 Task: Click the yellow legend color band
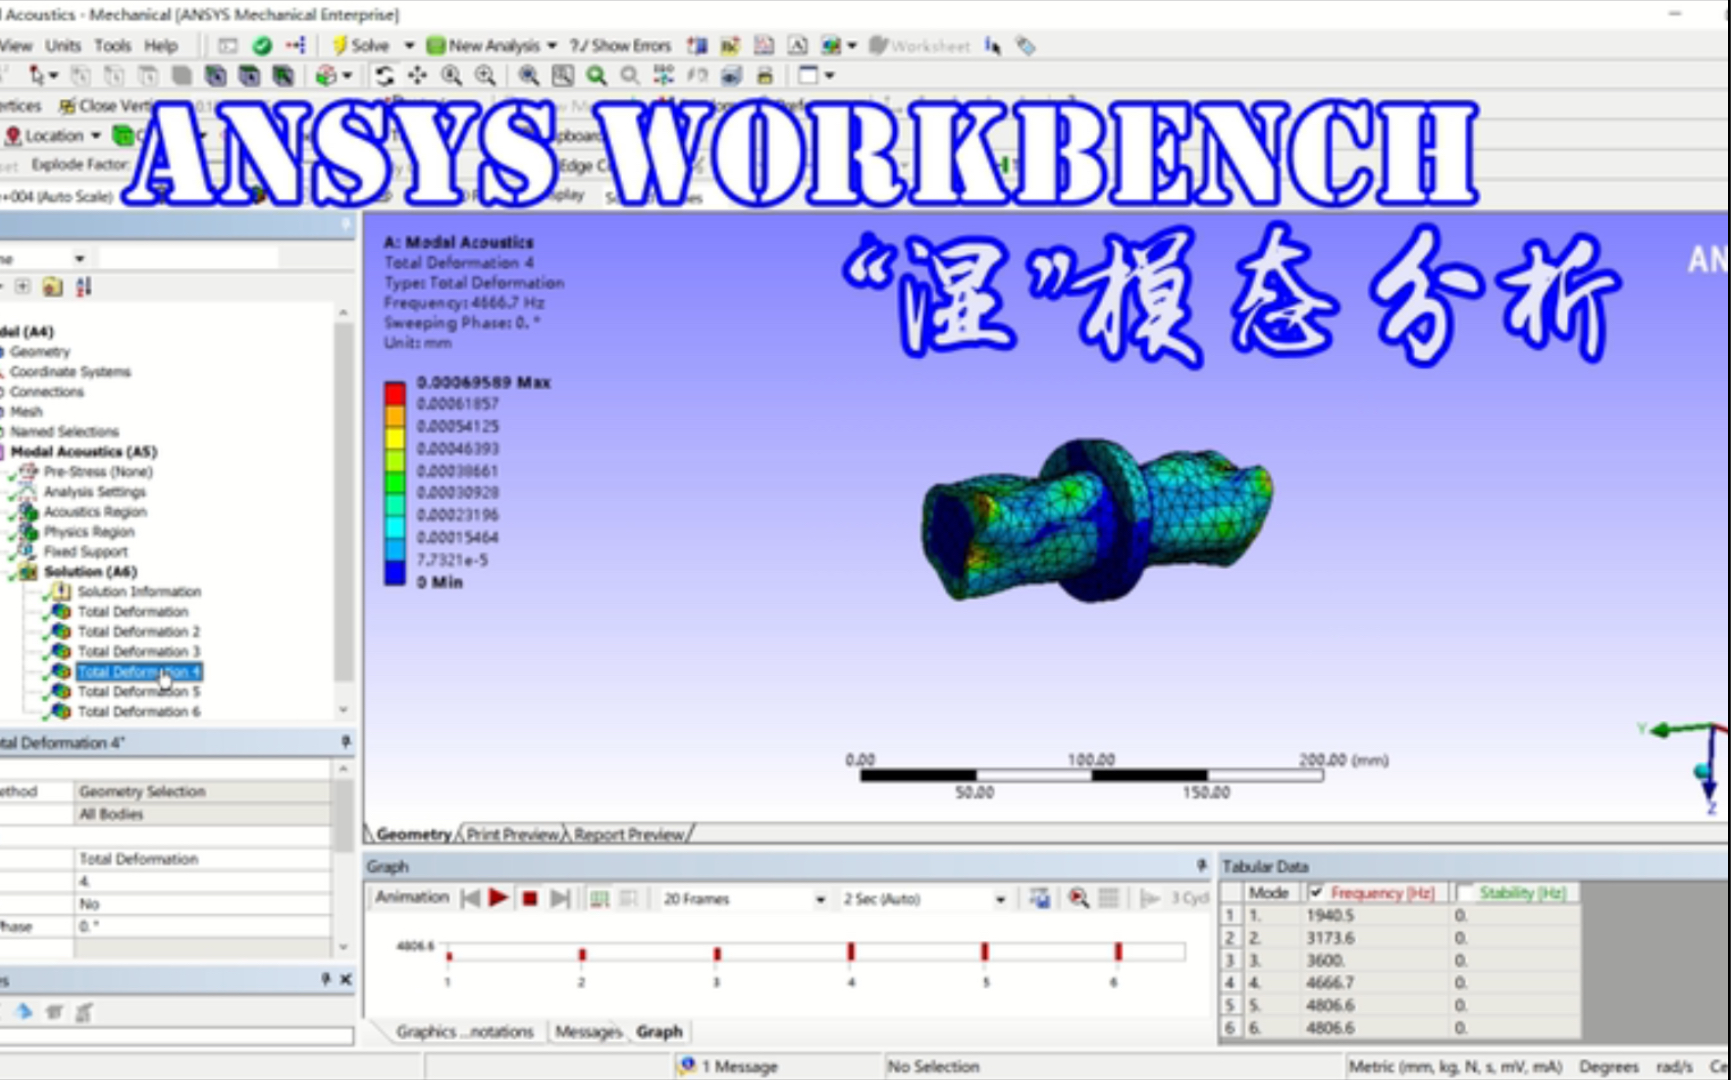[x=395, y=437]
